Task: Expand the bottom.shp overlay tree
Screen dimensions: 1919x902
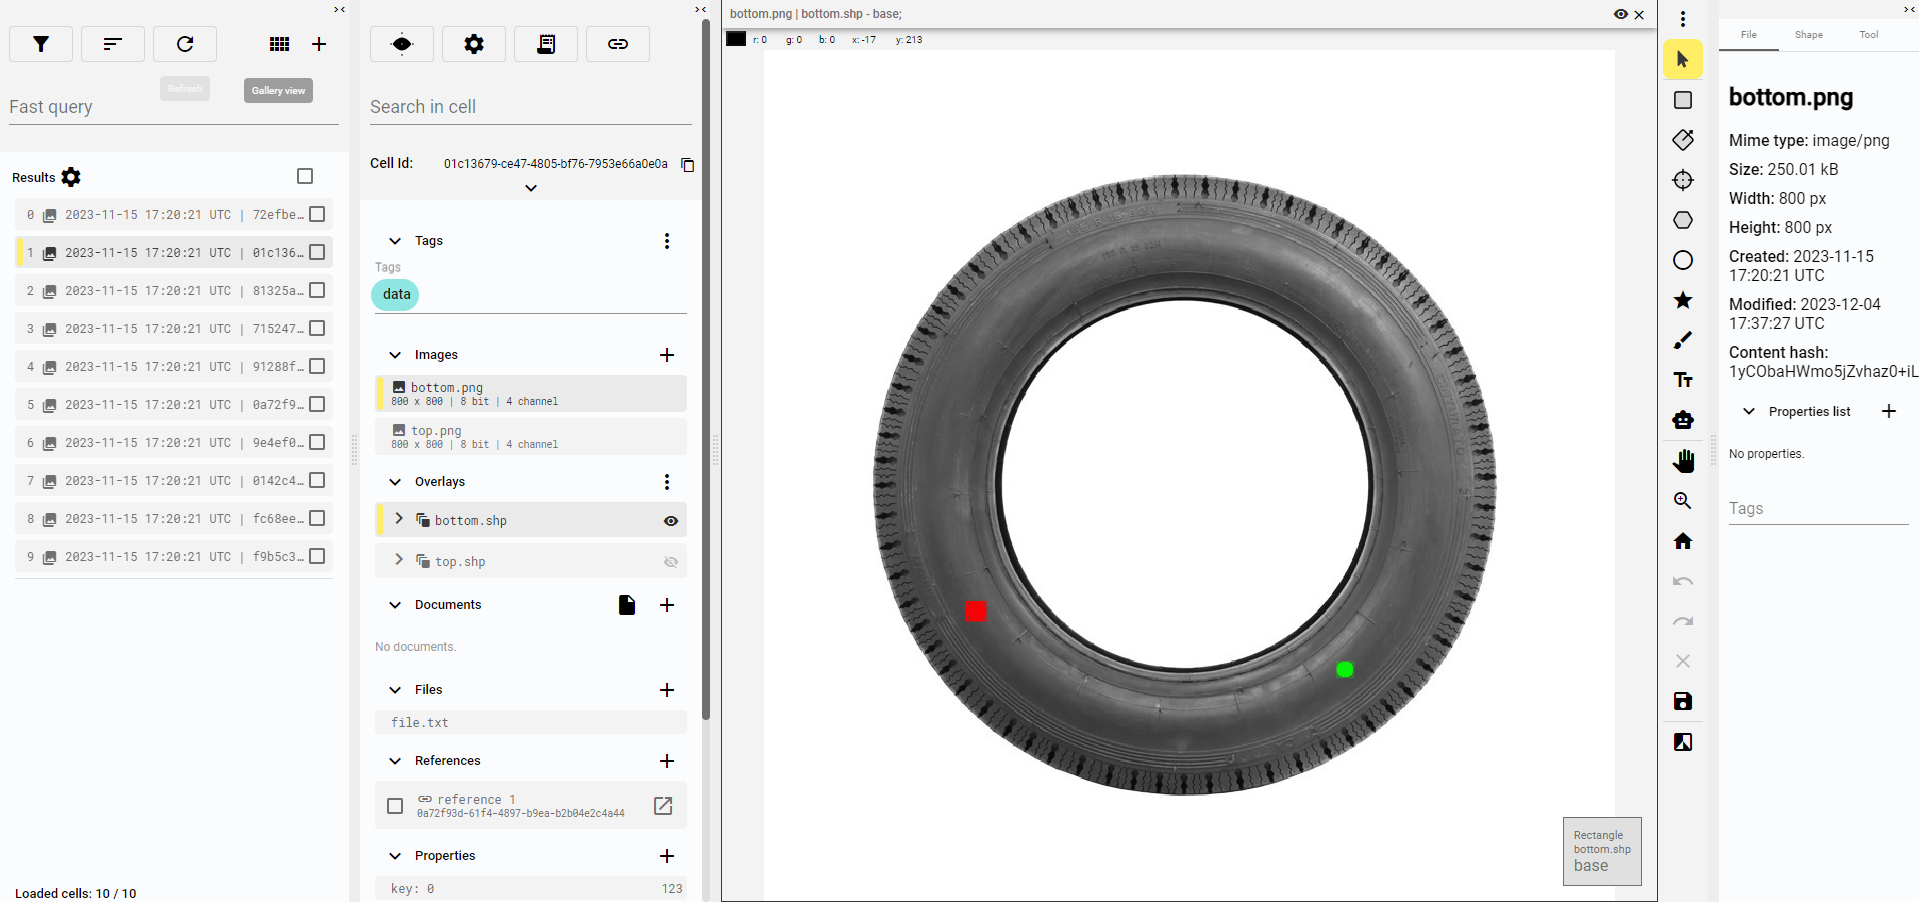Action: pyautogui.click(x=399, y=519)
